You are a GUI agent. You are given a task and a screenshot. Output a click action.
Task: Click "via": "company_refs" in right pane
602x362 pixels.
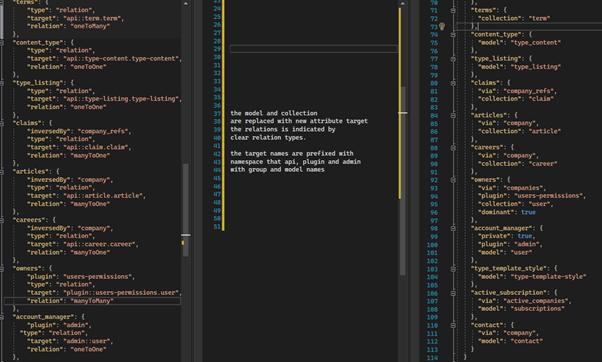(517, 91)
